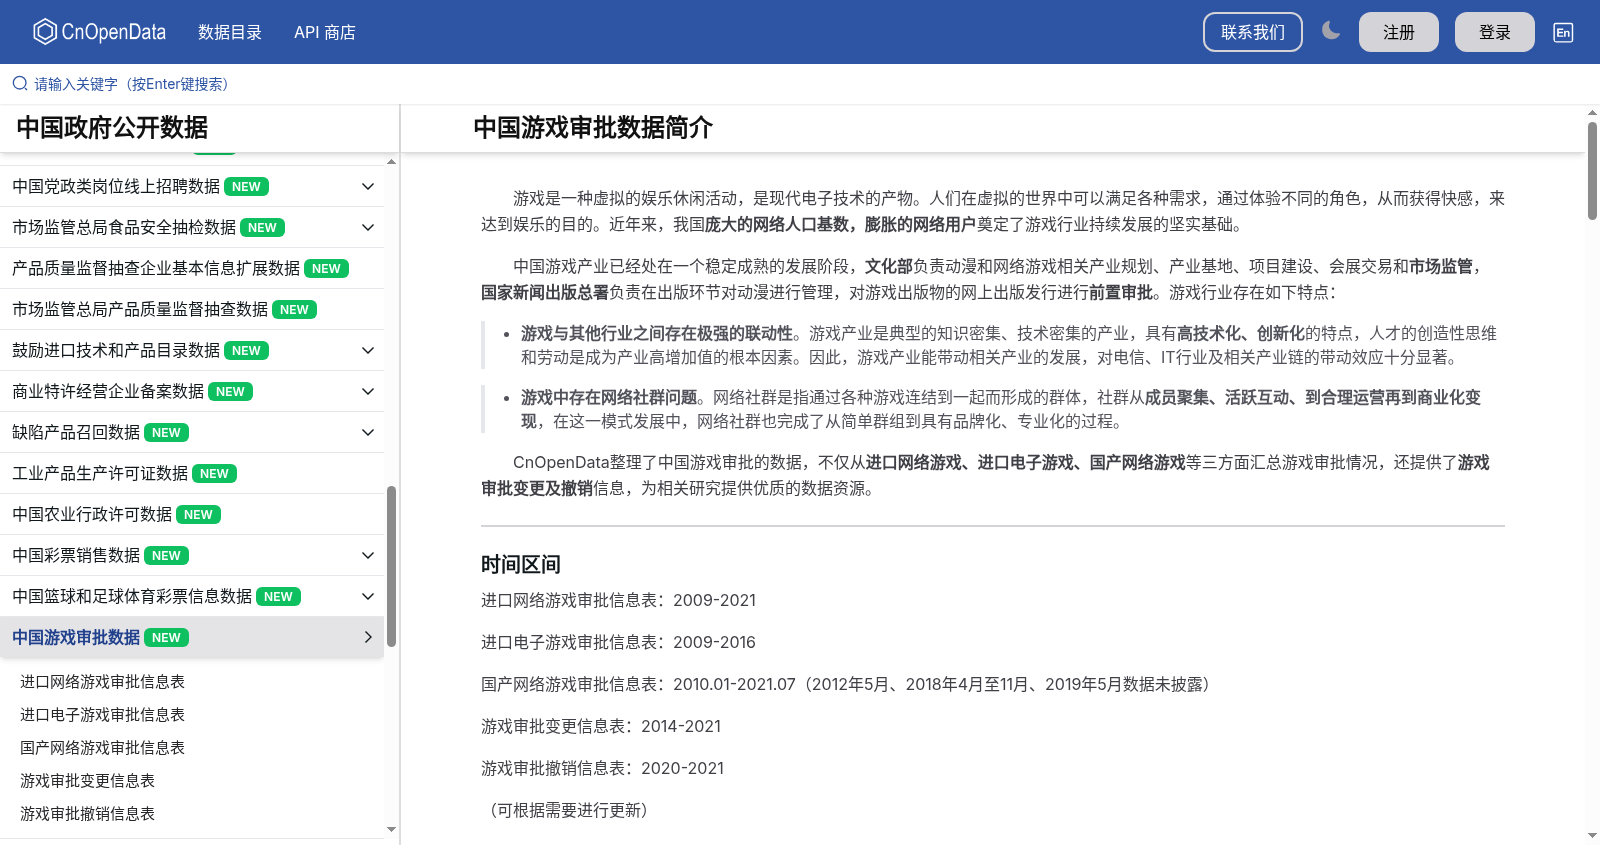
Task: Open 进口电子游戏审批信息表 link
Action: [x=102, y=714]
